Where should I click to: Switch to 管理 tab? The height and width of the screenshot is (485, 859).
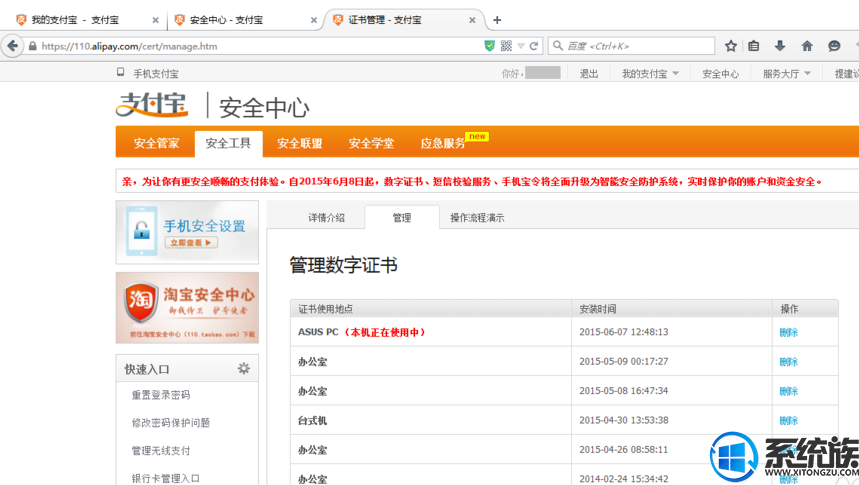point(402,218)
